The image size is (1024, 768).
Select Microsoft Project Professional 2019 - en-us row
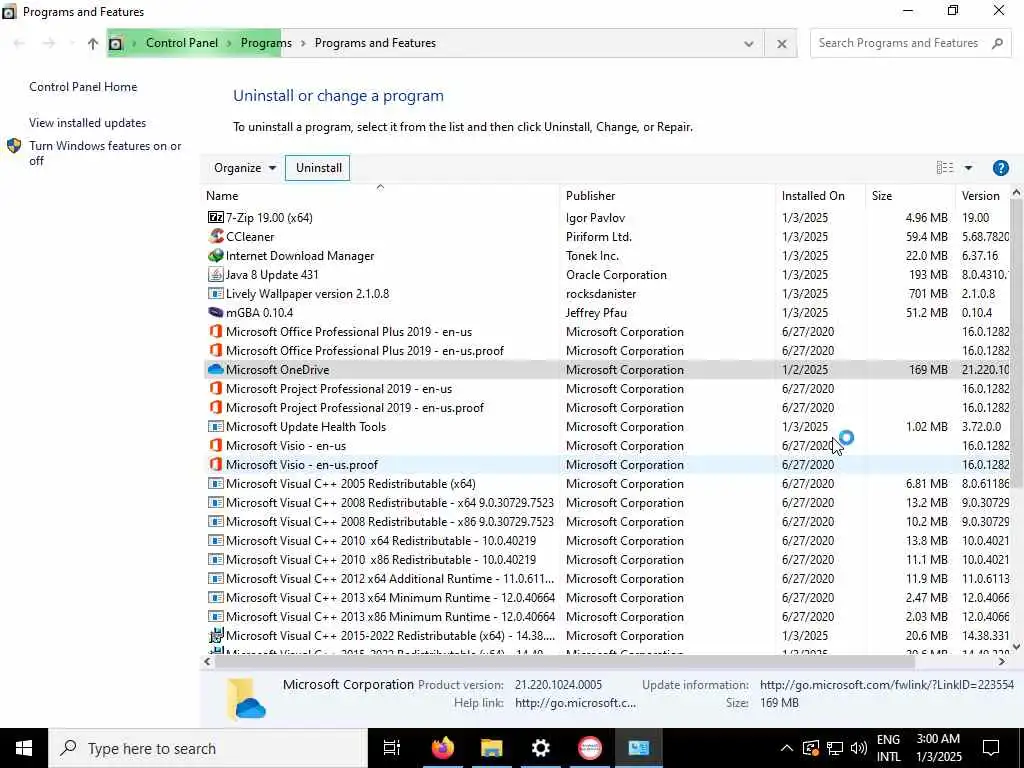pyautogui.click(x=607, y=389)
